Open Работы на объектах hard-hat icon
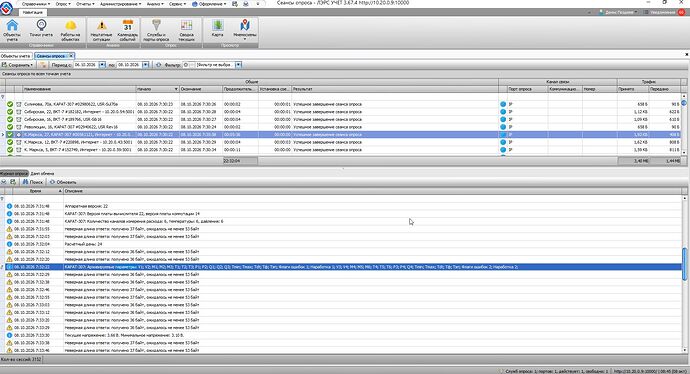Screen dimensions: 690x374 [70, 30]
